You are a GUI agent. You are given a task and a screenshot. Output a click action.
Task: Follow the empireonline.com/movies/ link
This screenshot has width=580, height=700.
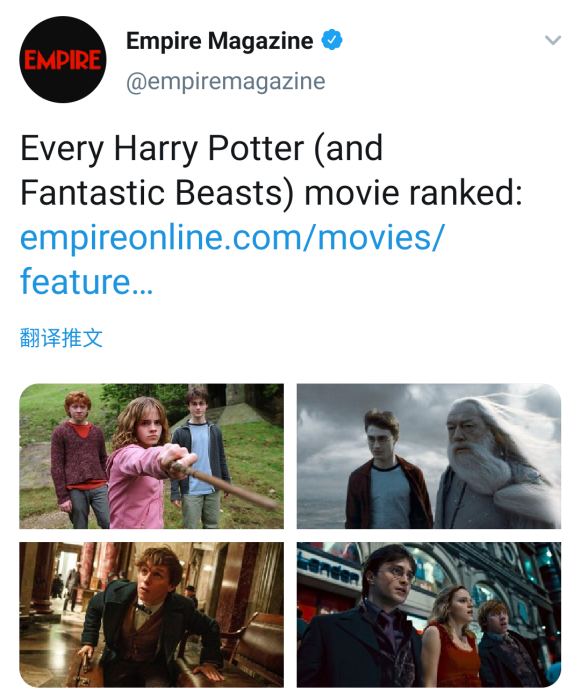pos(232,237)
